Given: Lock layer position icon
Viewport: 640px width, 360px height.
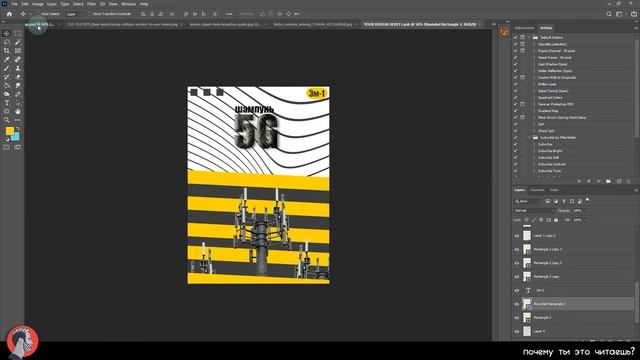Looking at the screenshot, I should [x=541, y=220].
